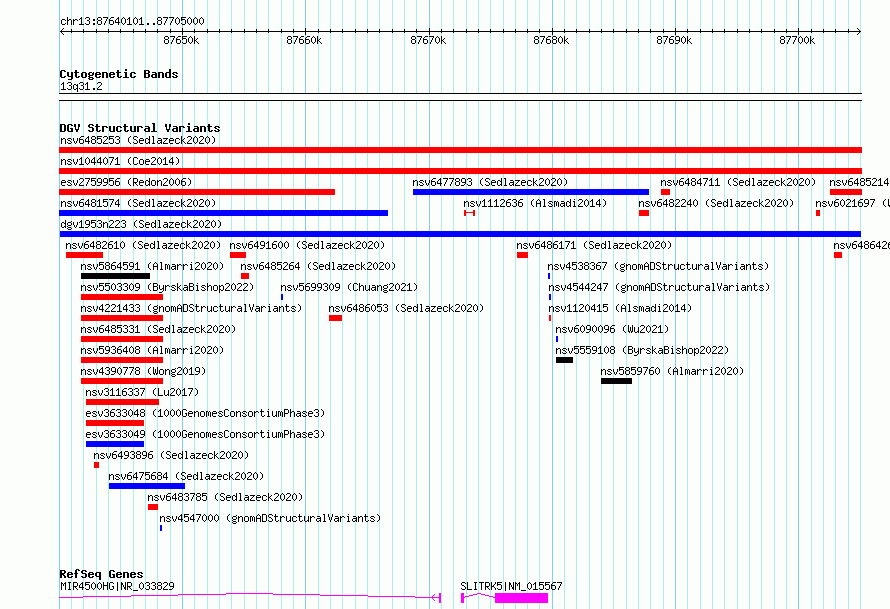Select nsv6481574 (Sedlazeck2020) variant label
The width and height of the screenshot is (890, 609).
pos(138,203)
